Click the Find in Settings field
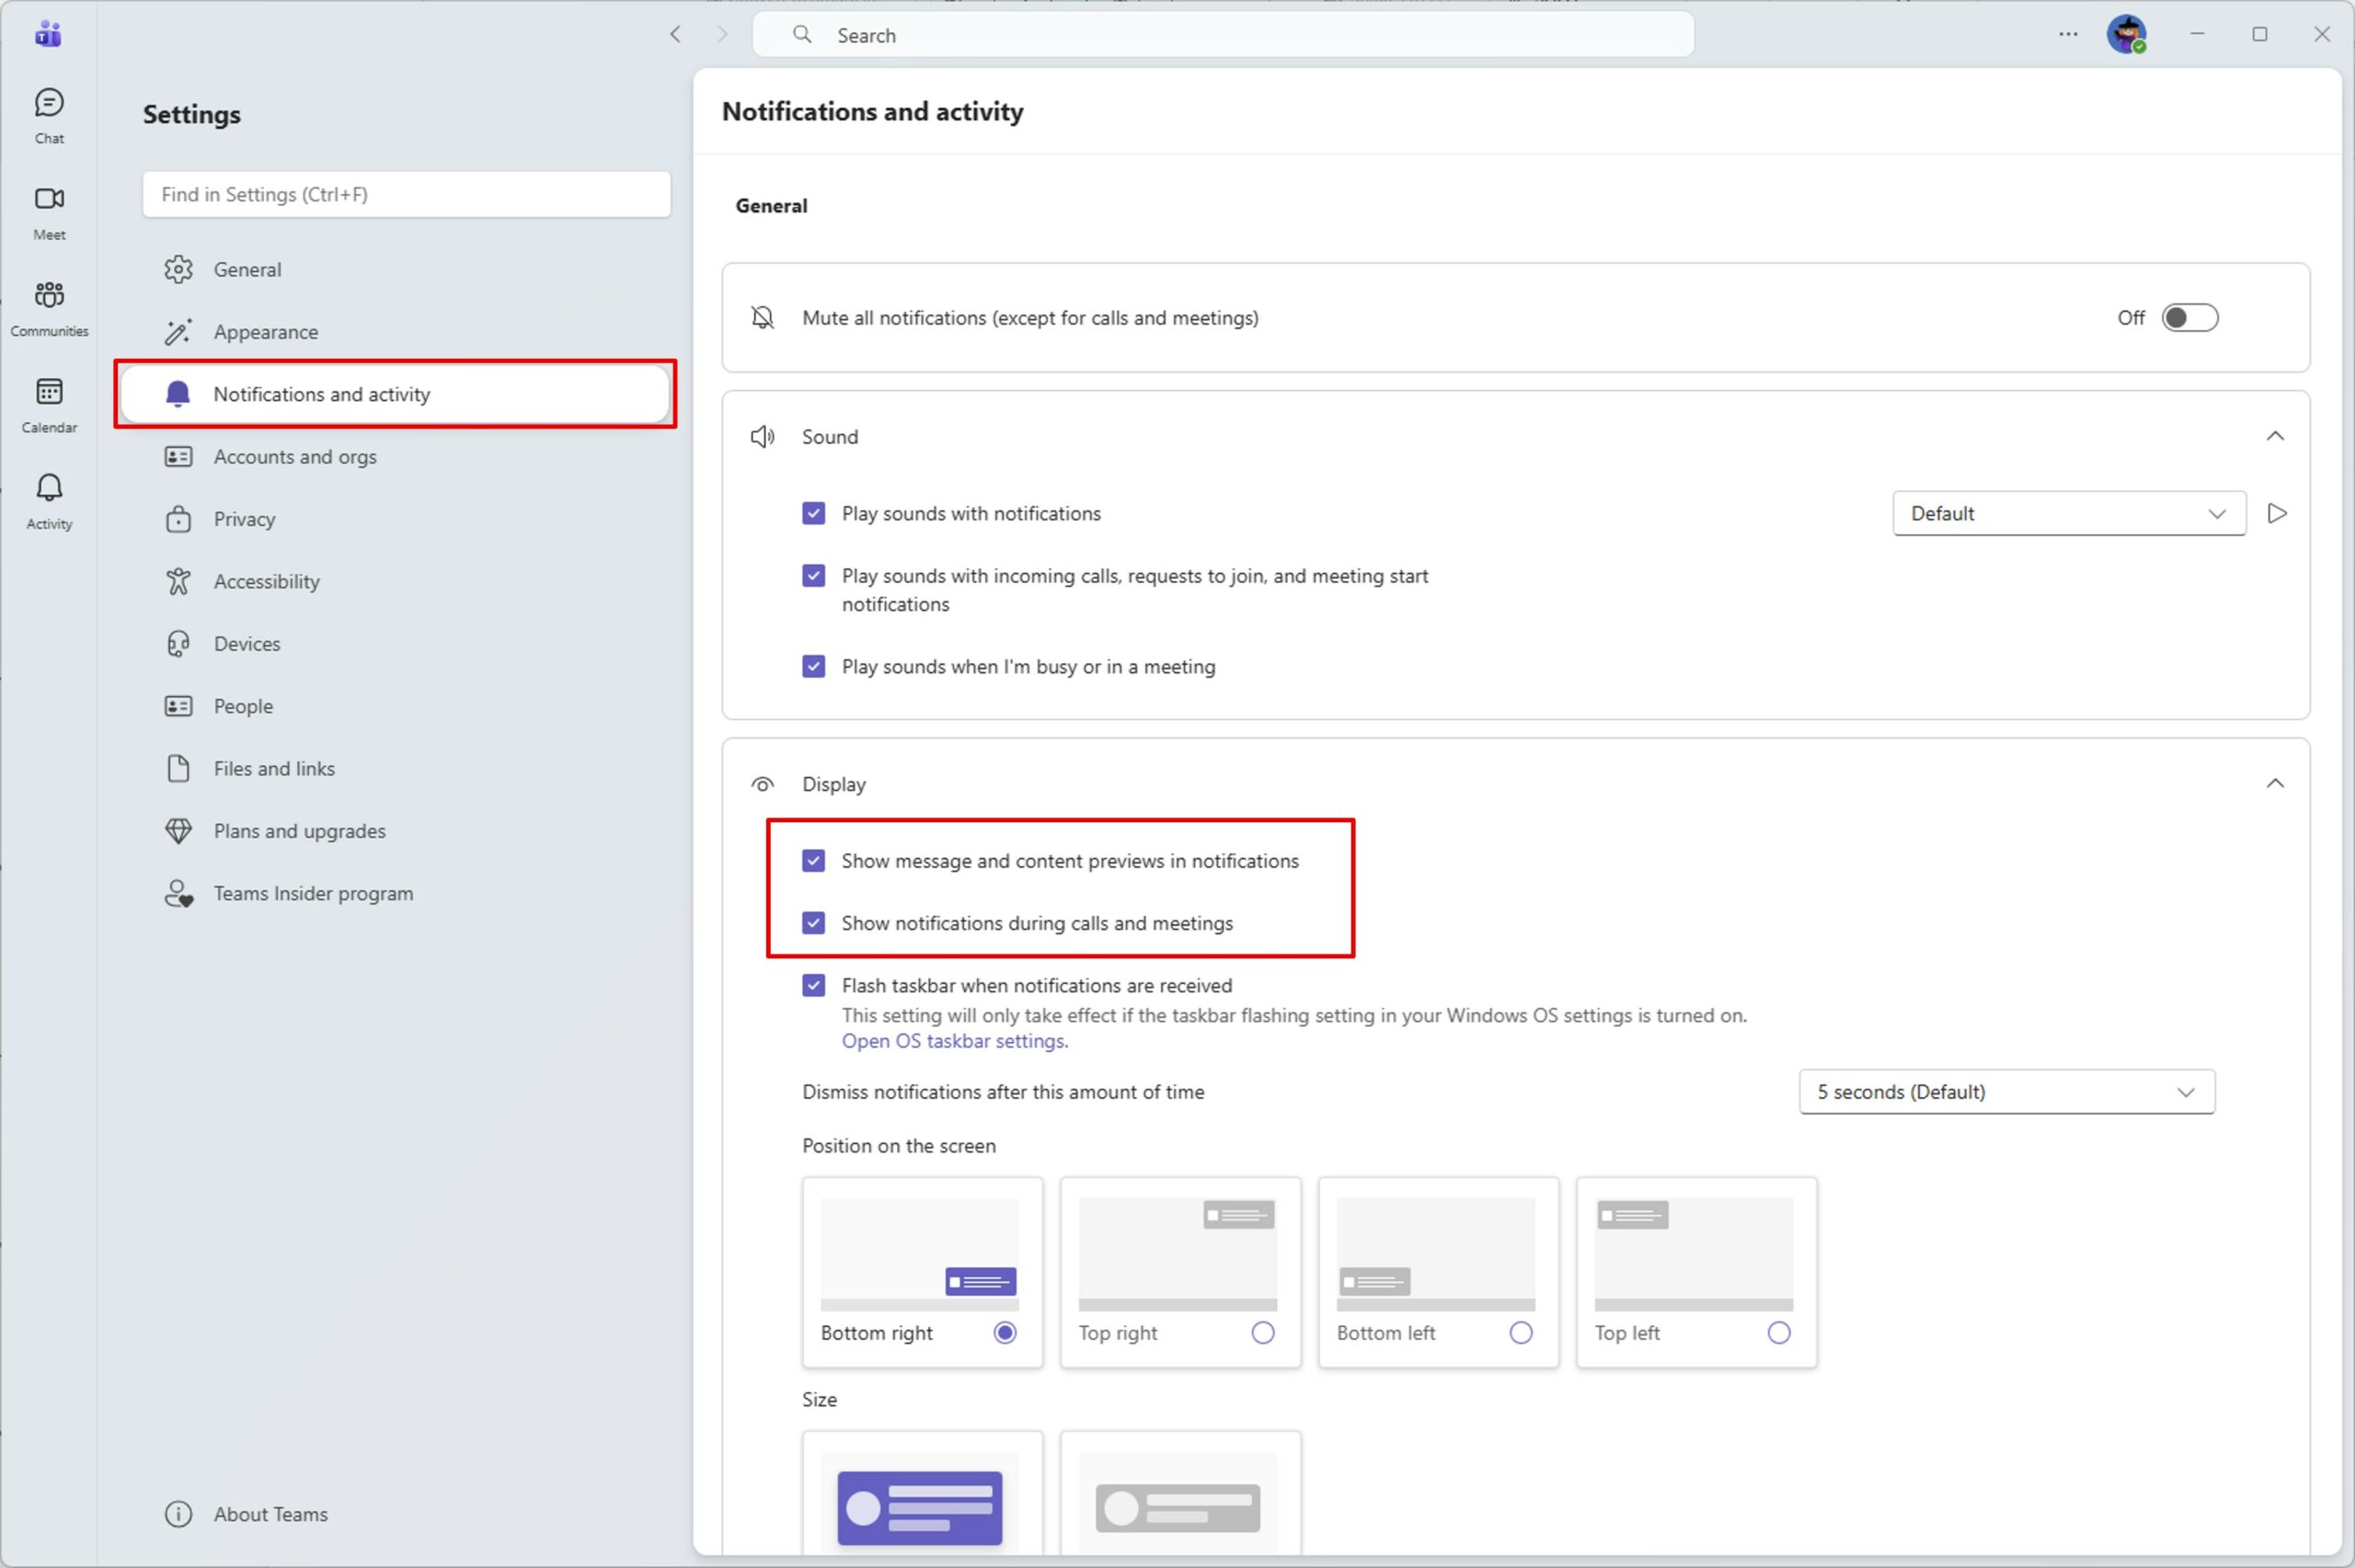 tap(406, 194)
